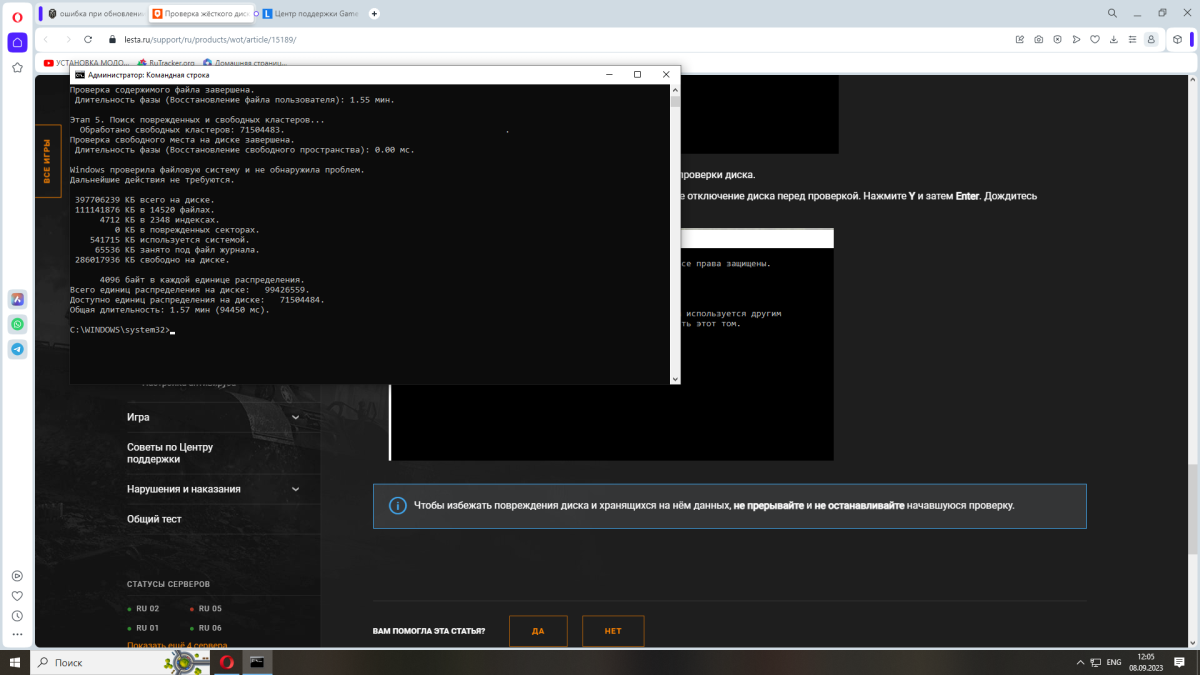Open the heart pinboards icon in sidebar

click(x=17, y=596)
